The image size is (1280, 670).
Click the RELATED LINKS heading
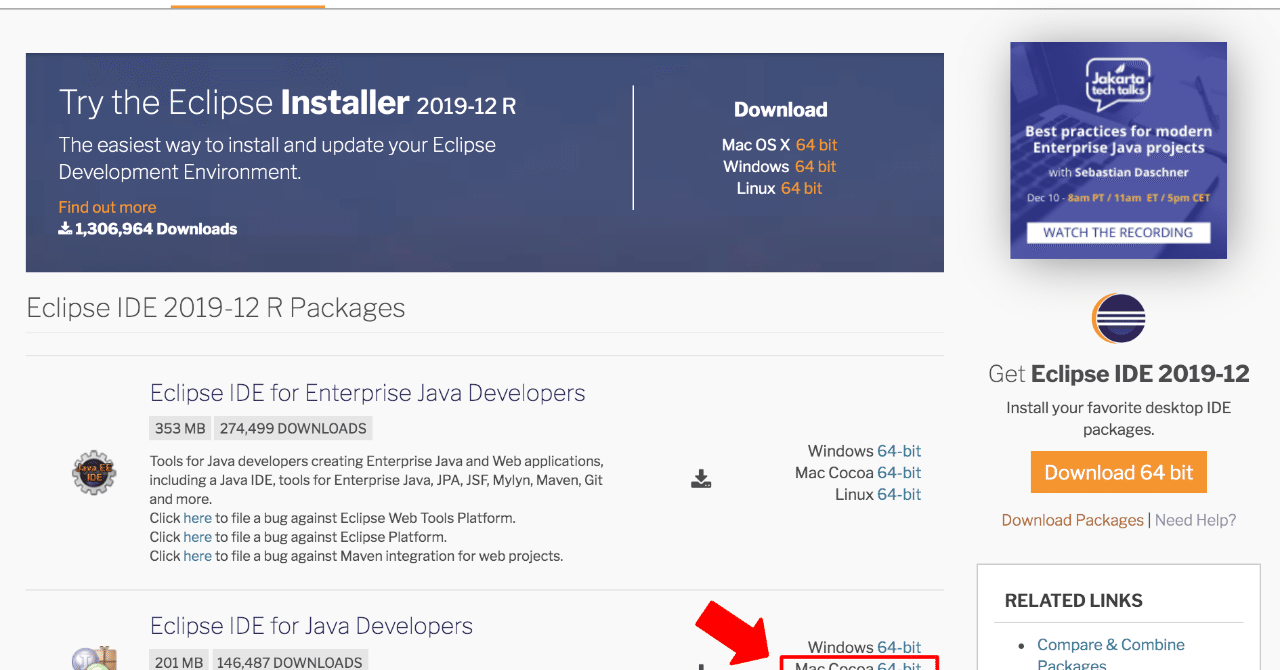coord(1073,601)
